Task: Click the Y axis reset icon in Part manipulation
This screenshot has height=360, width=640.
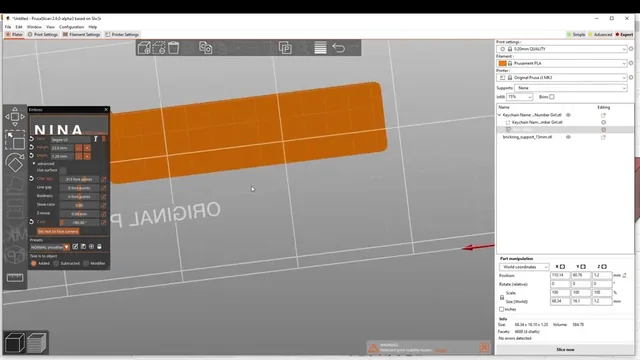Action: [583, 267]
